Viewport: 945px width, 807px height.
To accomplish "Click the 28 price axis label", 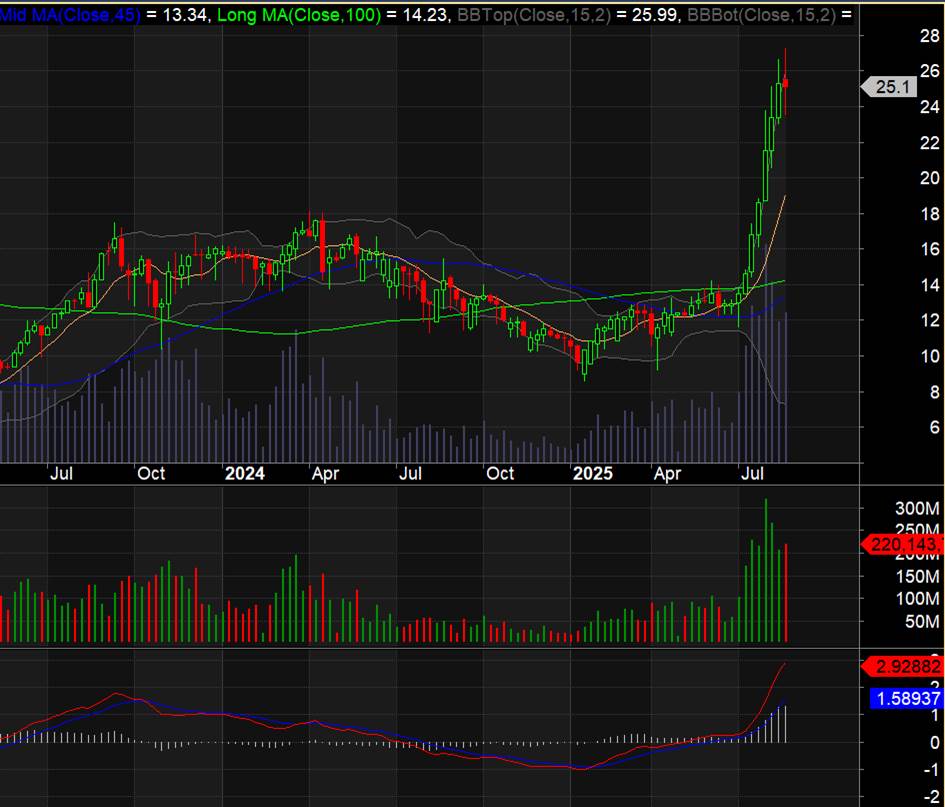I will tap(930, 36).
